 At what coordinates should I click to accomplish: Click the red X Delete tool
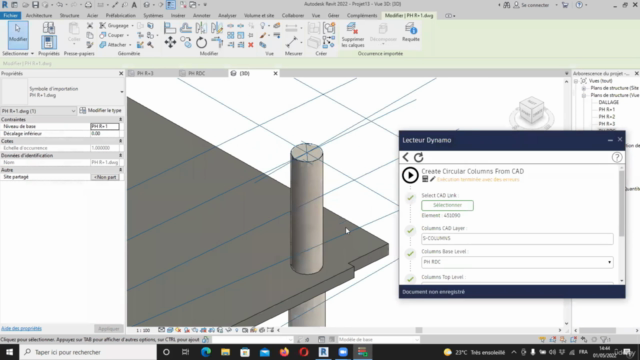251,45
